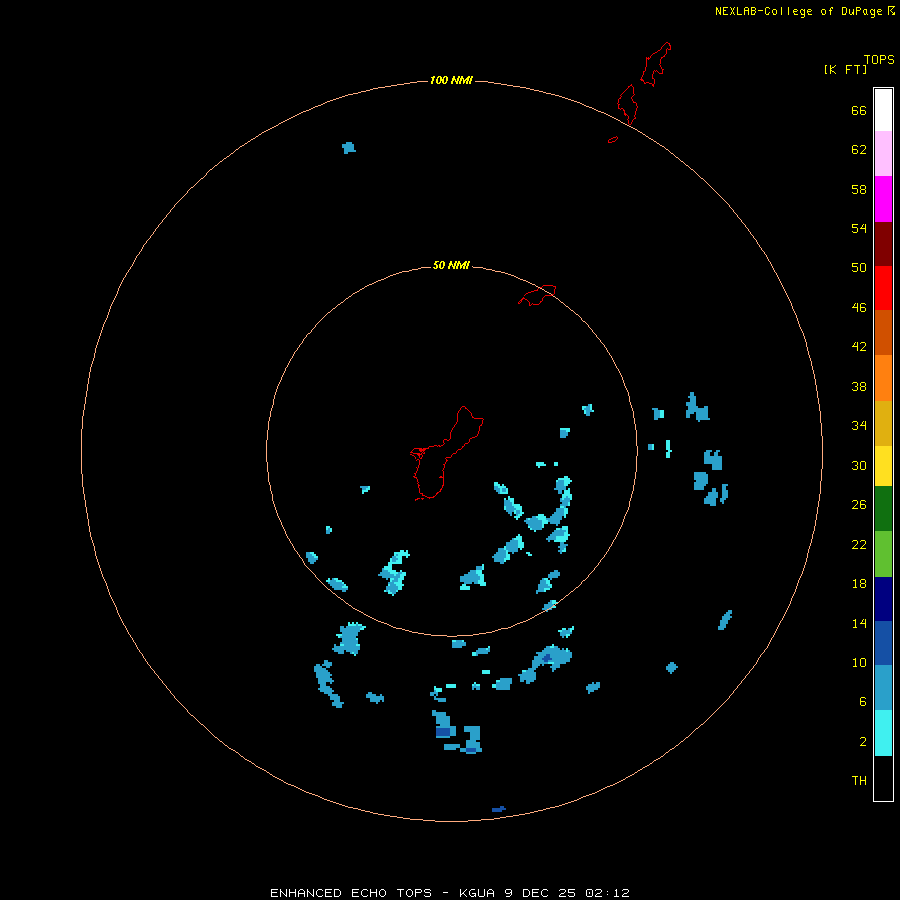The image size is (900, 900).
Task: Click the legend value 18
Action: click(x=859, y=584)
